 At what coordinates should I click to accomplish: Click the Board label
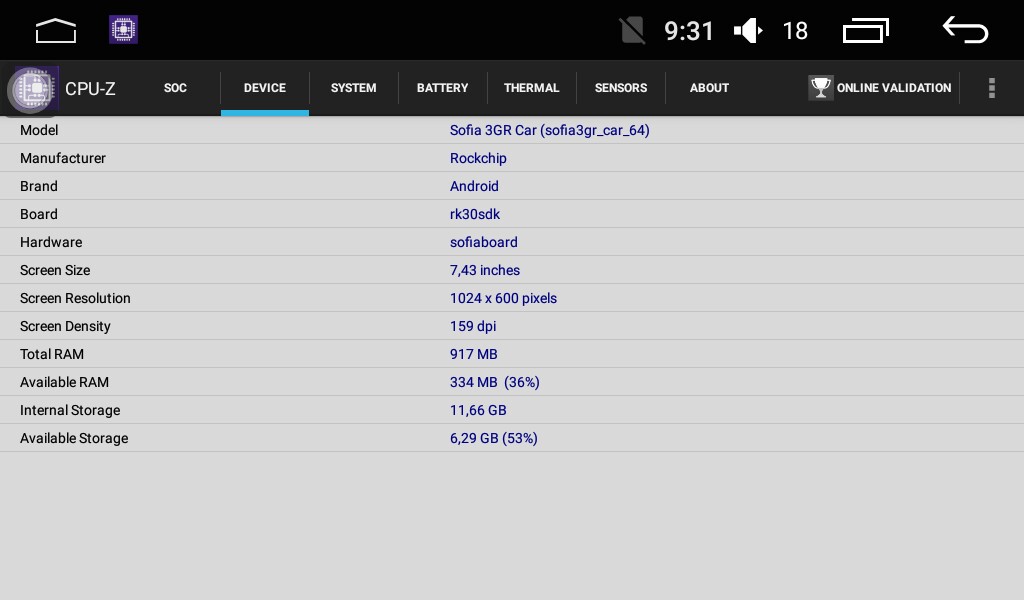click(39, 214)
